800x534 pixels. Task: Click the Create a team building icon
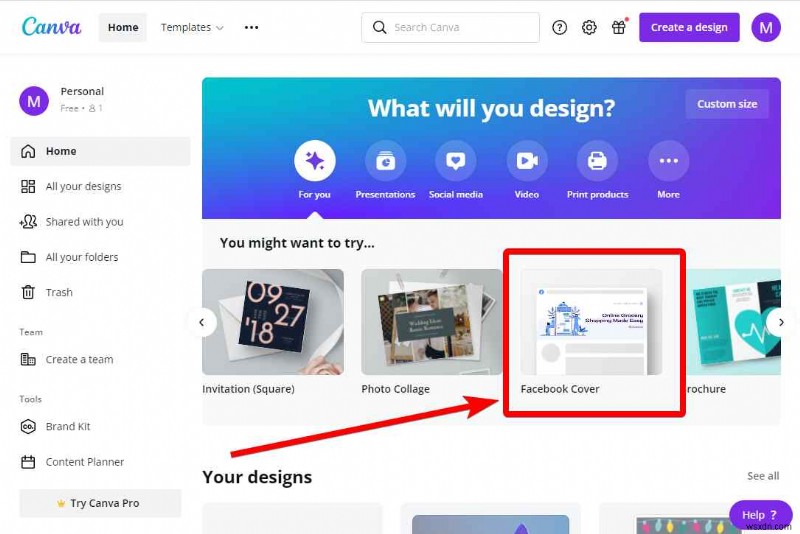click(28, 359)
